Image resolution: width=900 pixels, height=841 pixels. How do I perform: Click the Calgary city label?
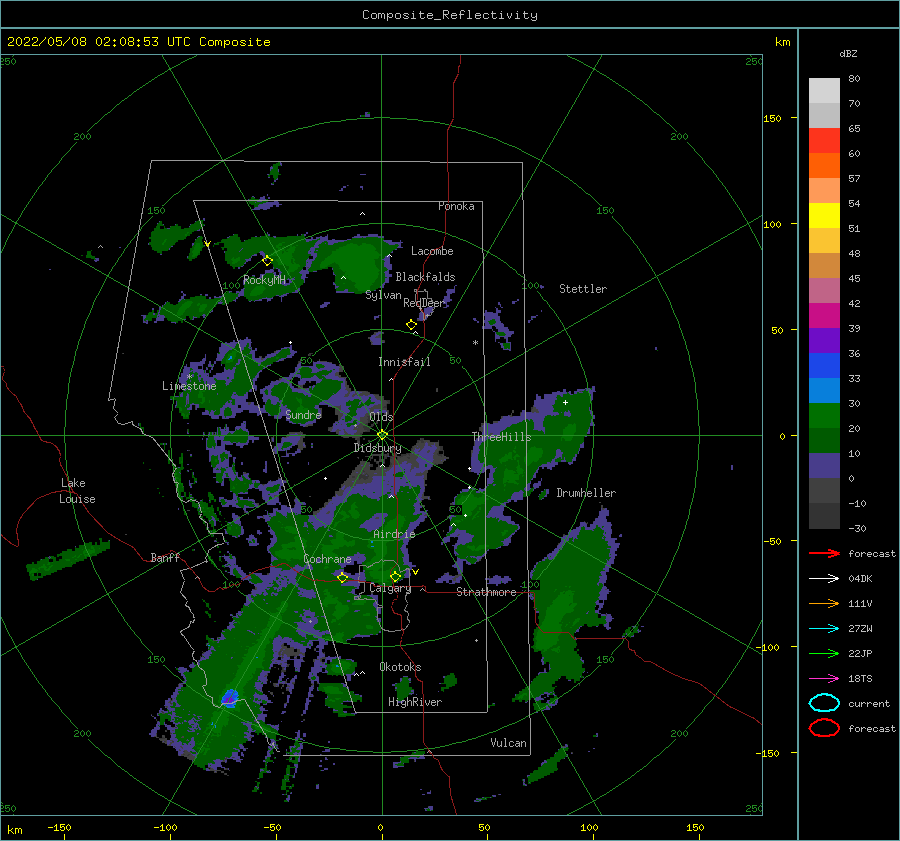pos(390,588)
